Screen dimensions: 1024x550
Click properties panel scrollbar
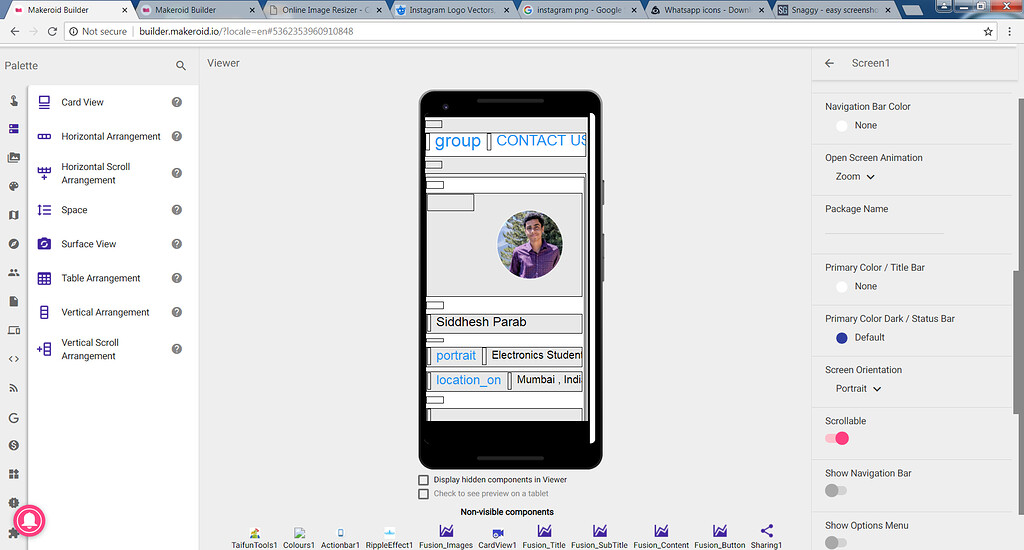point(1018,340)
